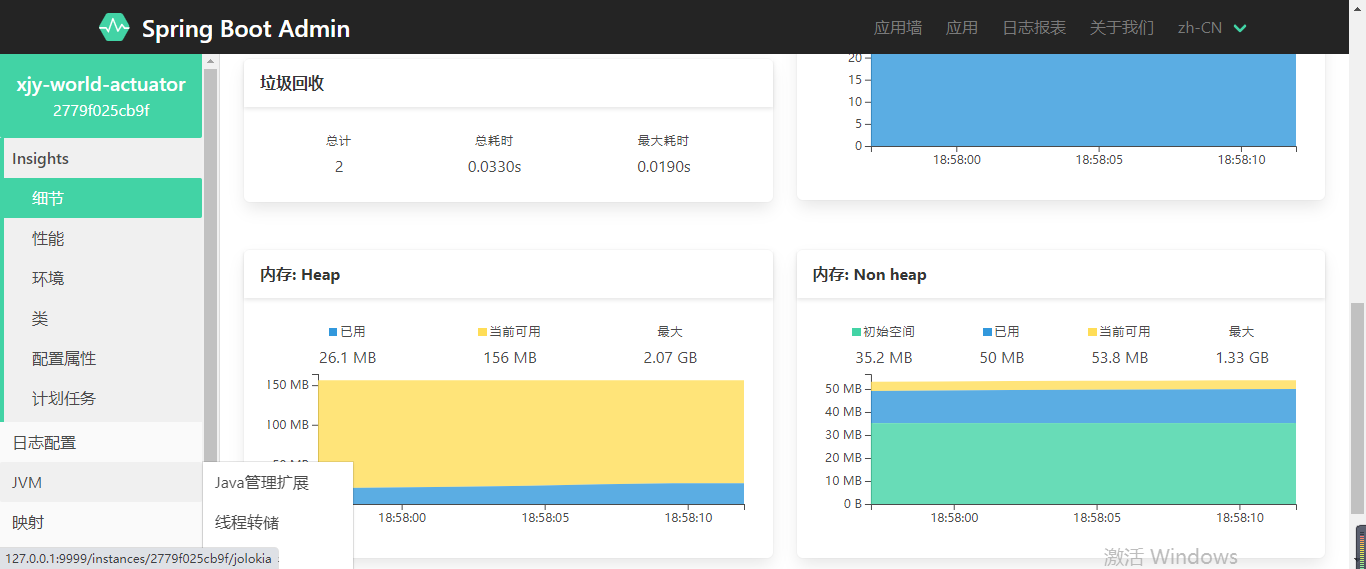Click the 垃圾回收 card title

pos(292,83)
